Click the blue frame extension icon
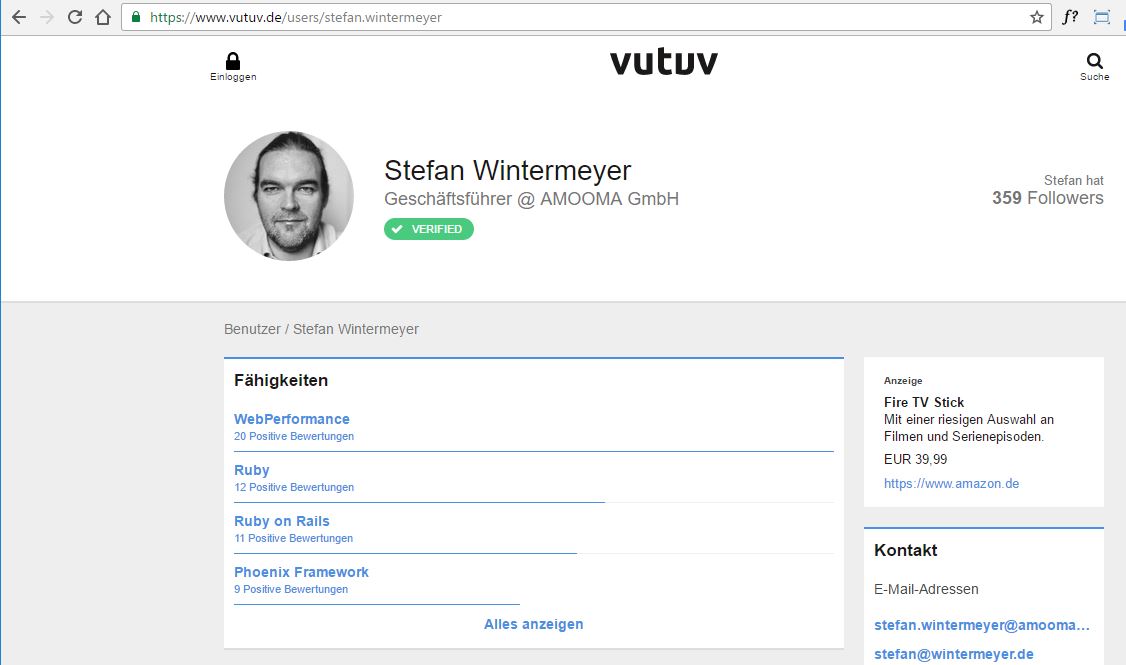This screenshot has height=665, width=1126. point(1102,17)
